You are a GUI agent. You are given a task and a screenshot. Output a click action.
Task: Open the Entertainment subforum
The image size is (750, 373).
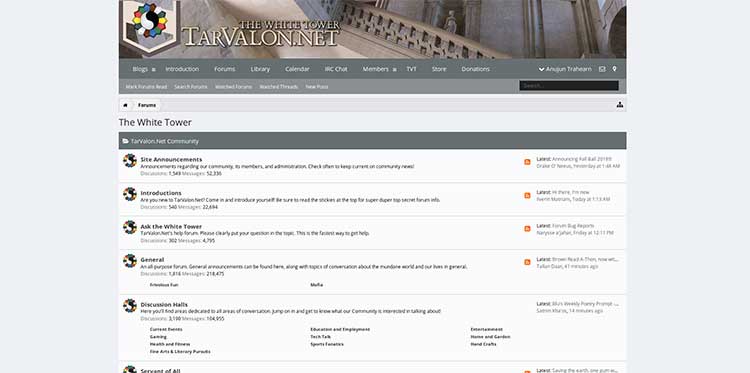pyautogui.click(x=486, y=329)
